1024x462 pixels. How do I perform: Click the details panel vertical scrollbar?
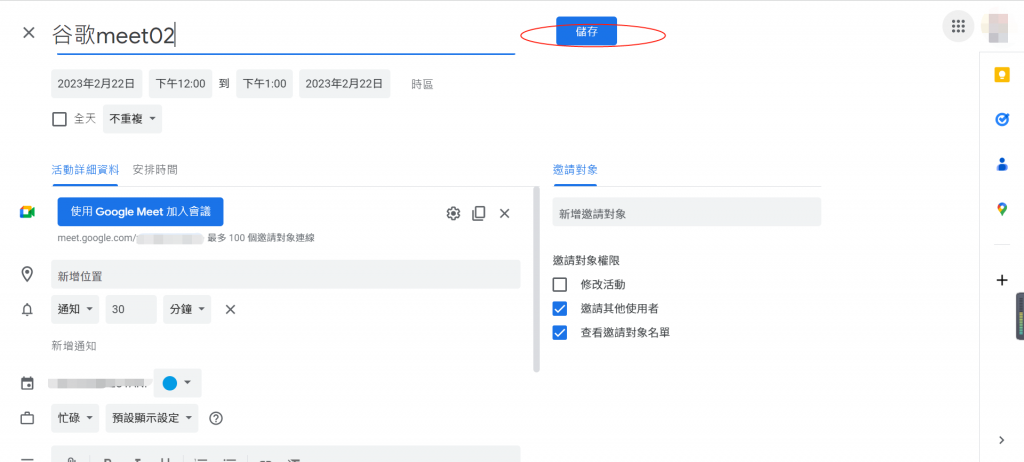(536, 279)
